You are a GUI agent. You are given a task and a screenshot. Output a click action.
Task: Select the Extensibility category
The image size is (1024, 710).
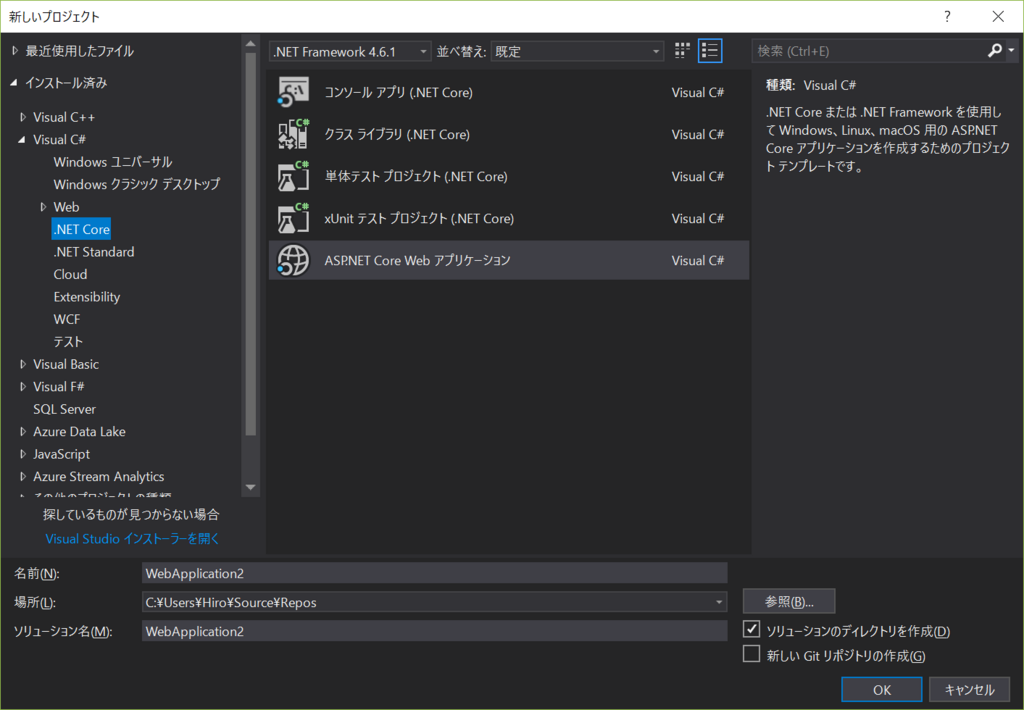coord(87,297)
